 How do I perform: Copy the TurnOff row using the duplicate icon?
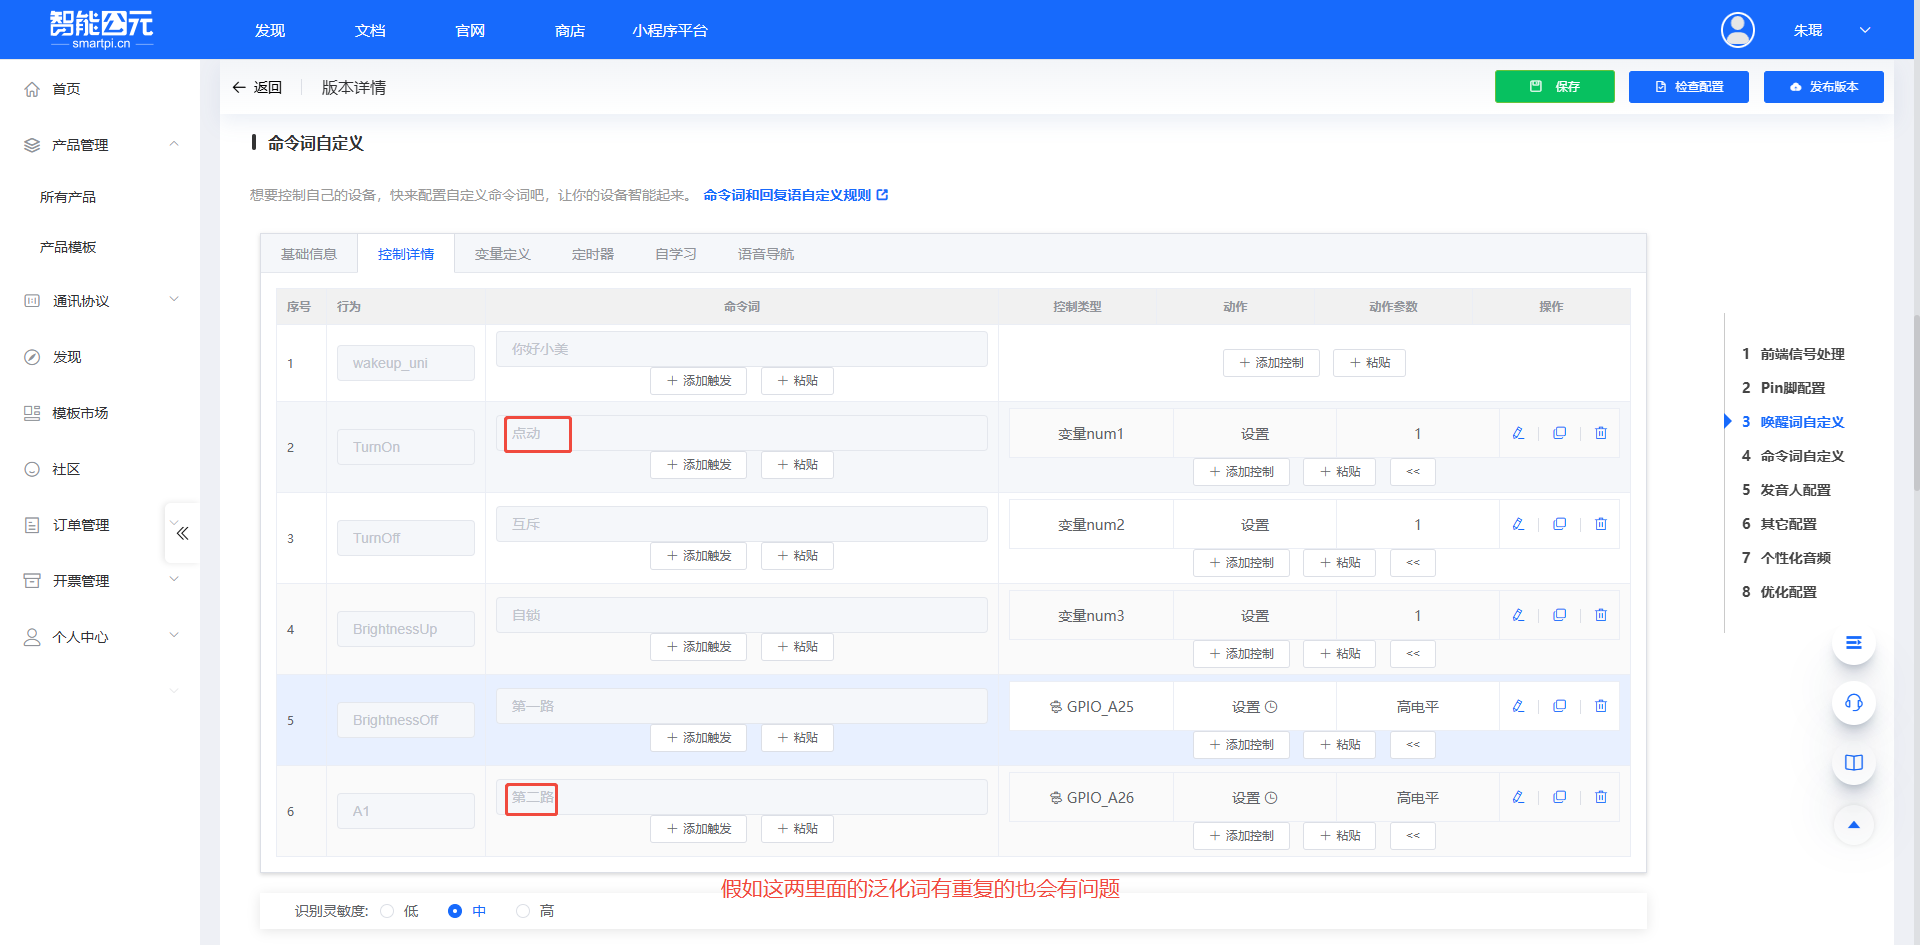[1559, 523]
